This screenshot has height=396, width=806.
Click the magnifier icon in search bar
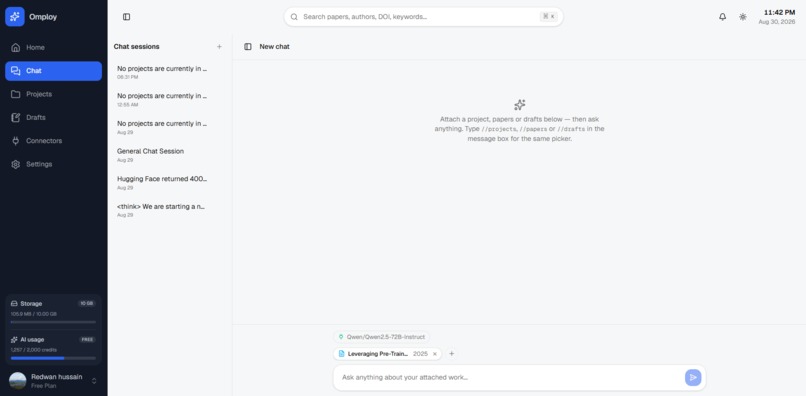point(294,17)
